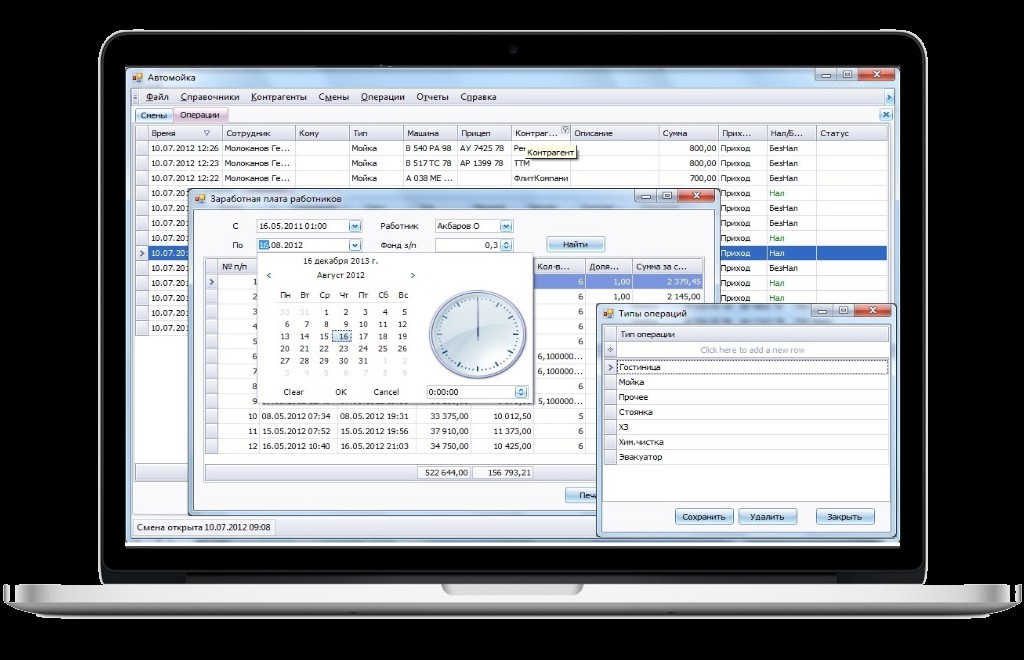Click the Найти button
1024x660 pixels.
click(x=575, y=244)
